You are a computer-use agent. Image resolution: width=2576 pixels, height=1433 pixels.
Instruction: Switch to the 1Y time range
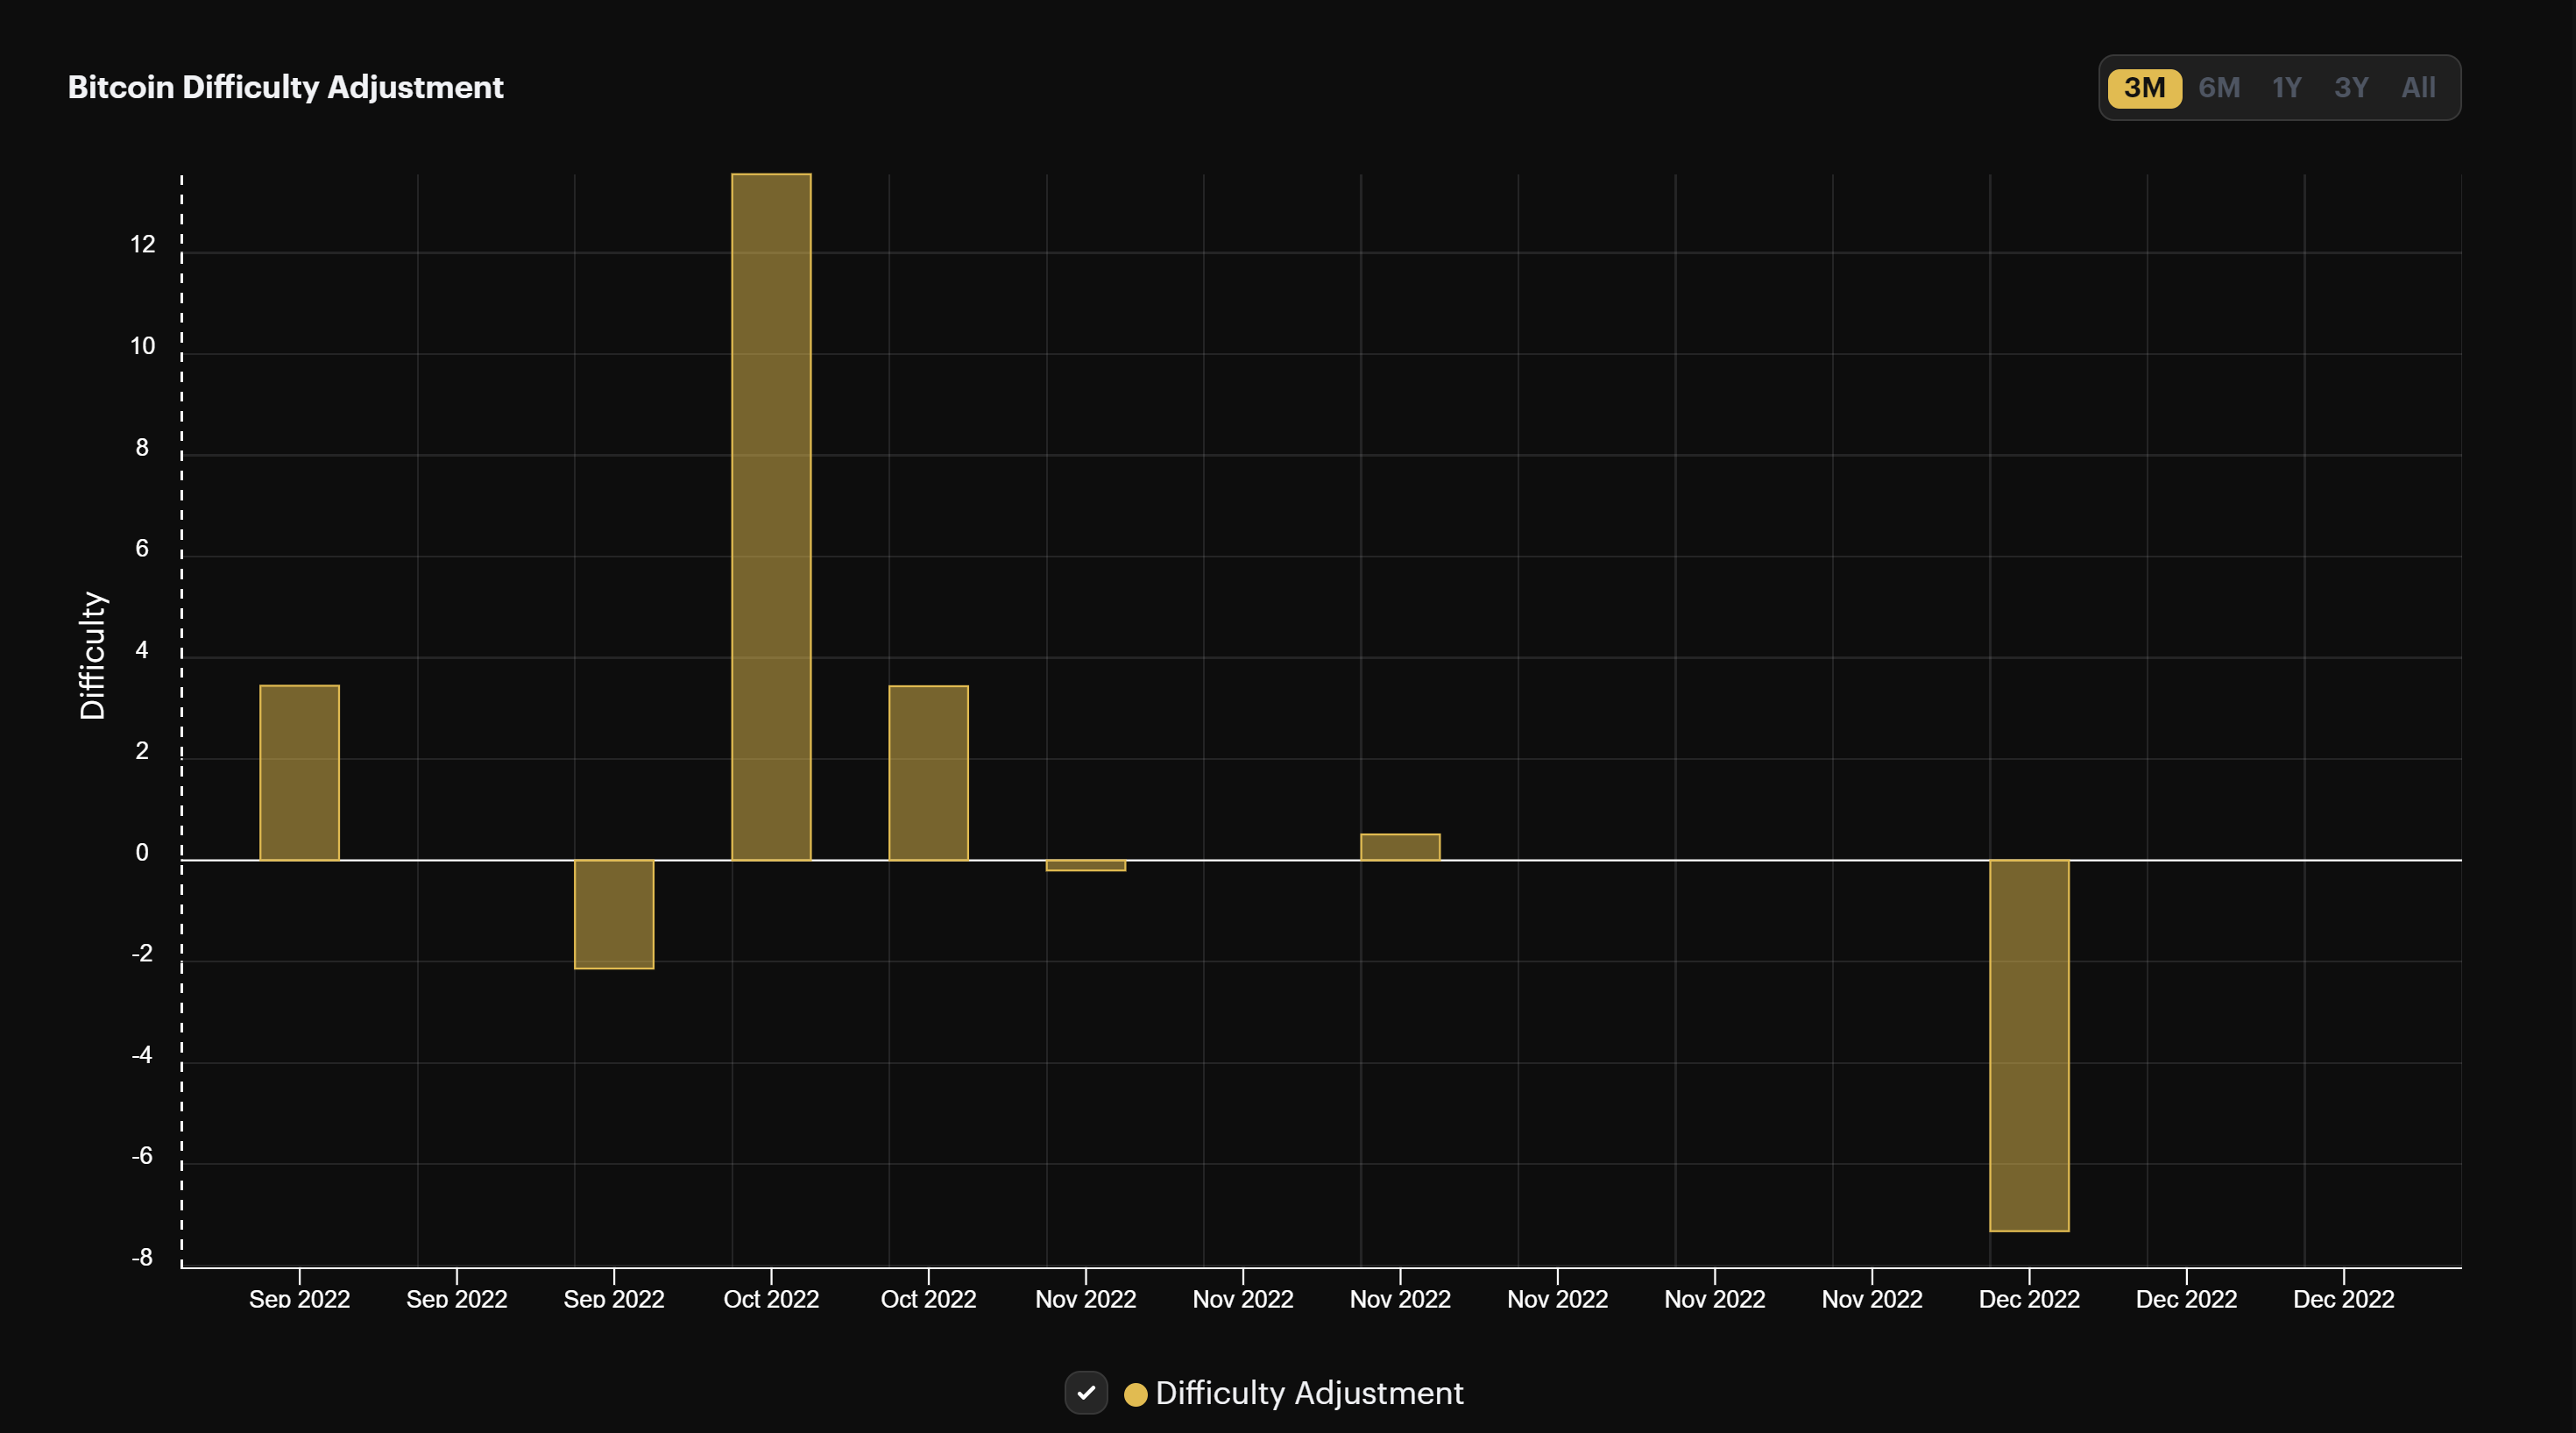pyautogui.click(x=2286, y=88)
